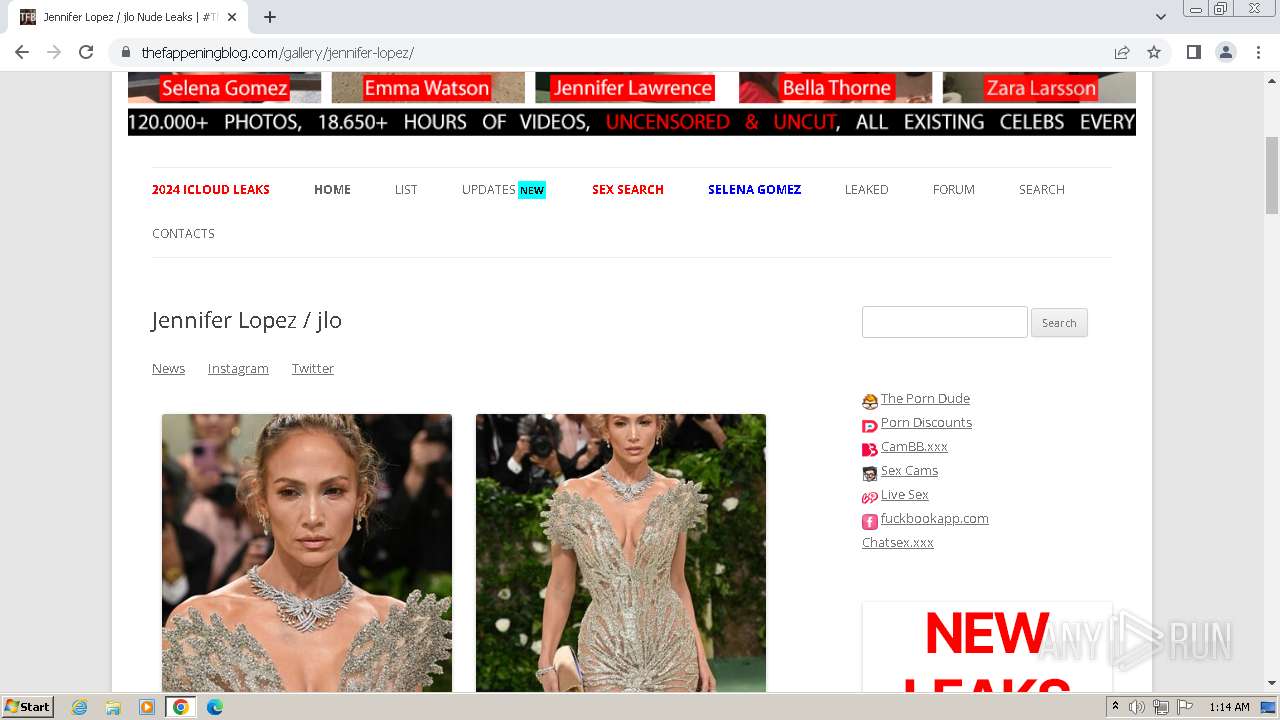
Task: Open The Porn Dude sidebar link
Action: click(925, 398)
